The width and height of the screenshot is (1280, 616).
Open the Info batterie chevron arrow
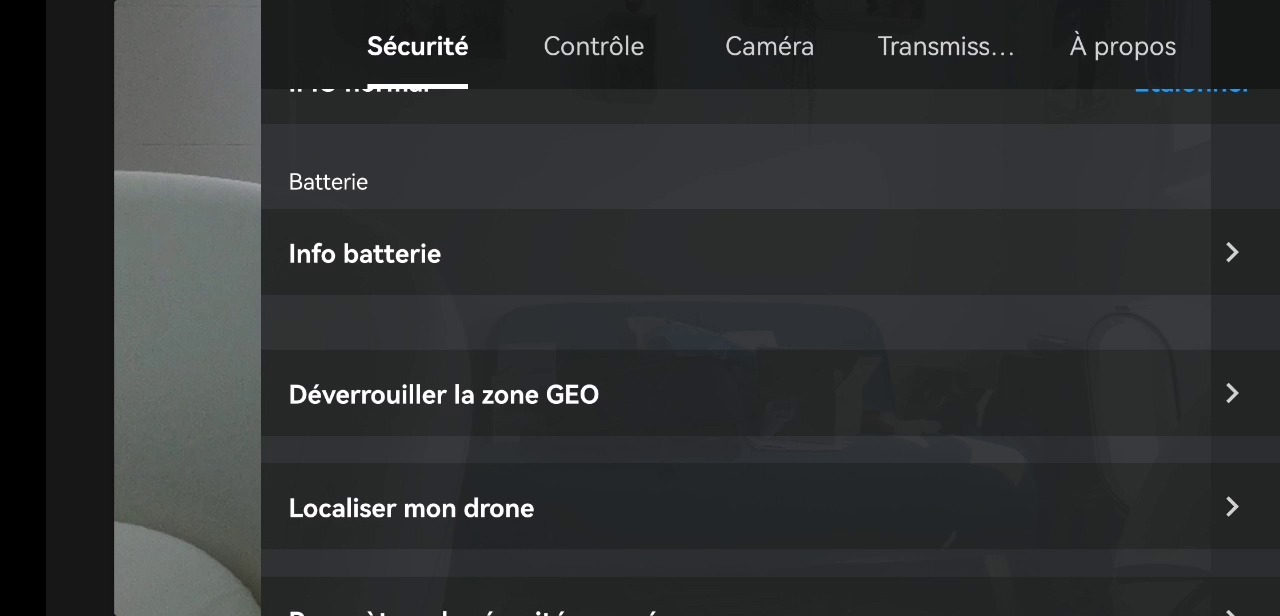pyautogui.click(x=1232, y=253)
